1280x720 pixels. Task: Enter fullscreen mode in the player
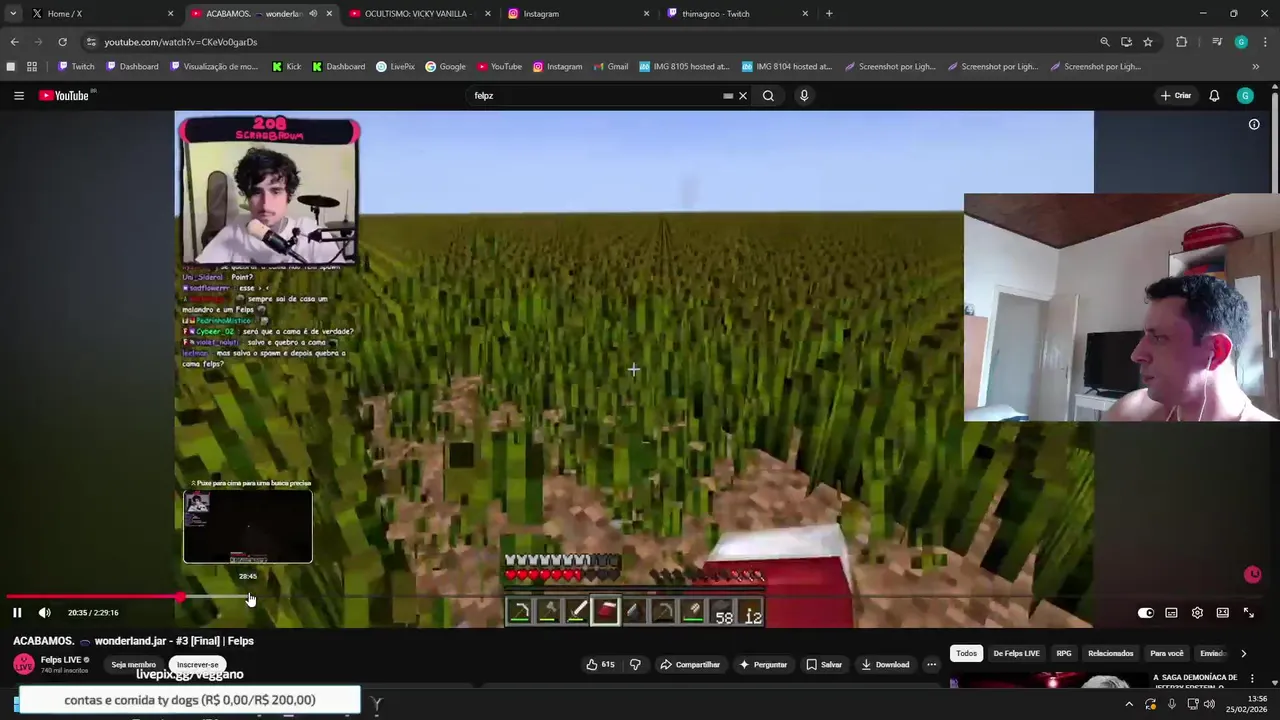click(x=1248, y=613)
